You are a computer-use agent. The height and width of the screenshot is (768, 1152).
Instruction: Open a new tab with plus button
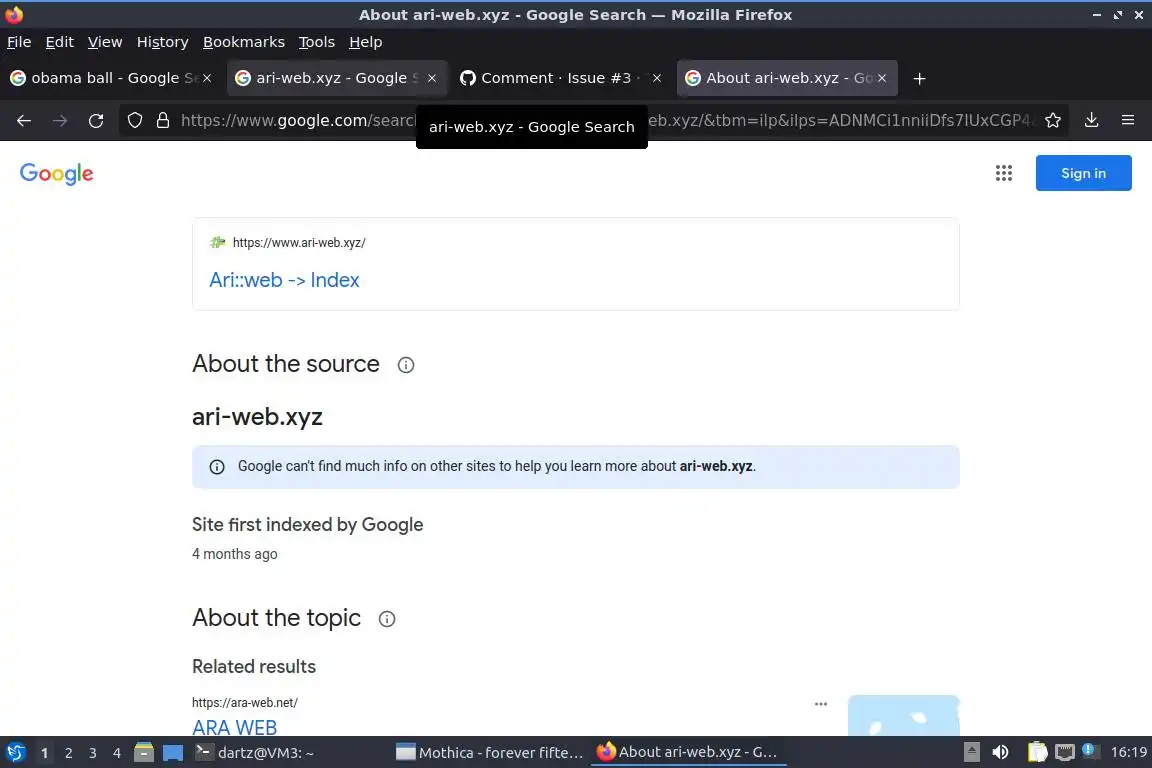[x=919, y=79]
